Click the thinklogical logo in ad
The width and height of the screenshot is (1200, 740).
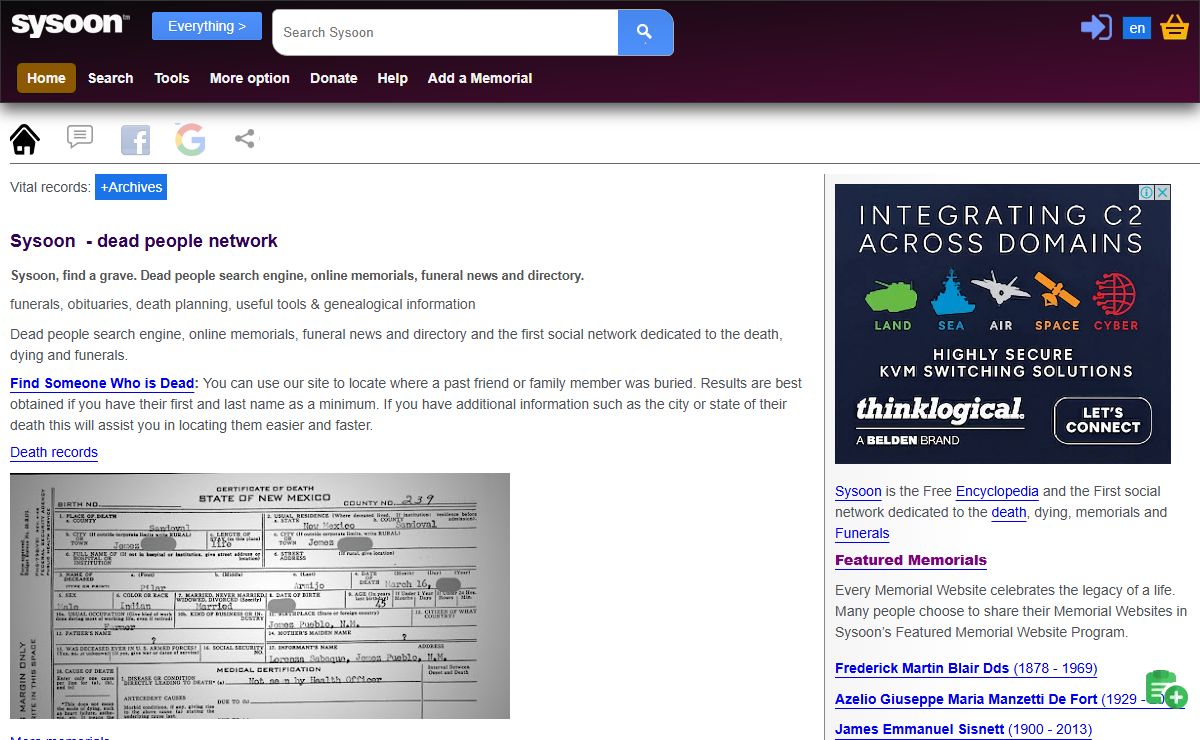[940, 410]
